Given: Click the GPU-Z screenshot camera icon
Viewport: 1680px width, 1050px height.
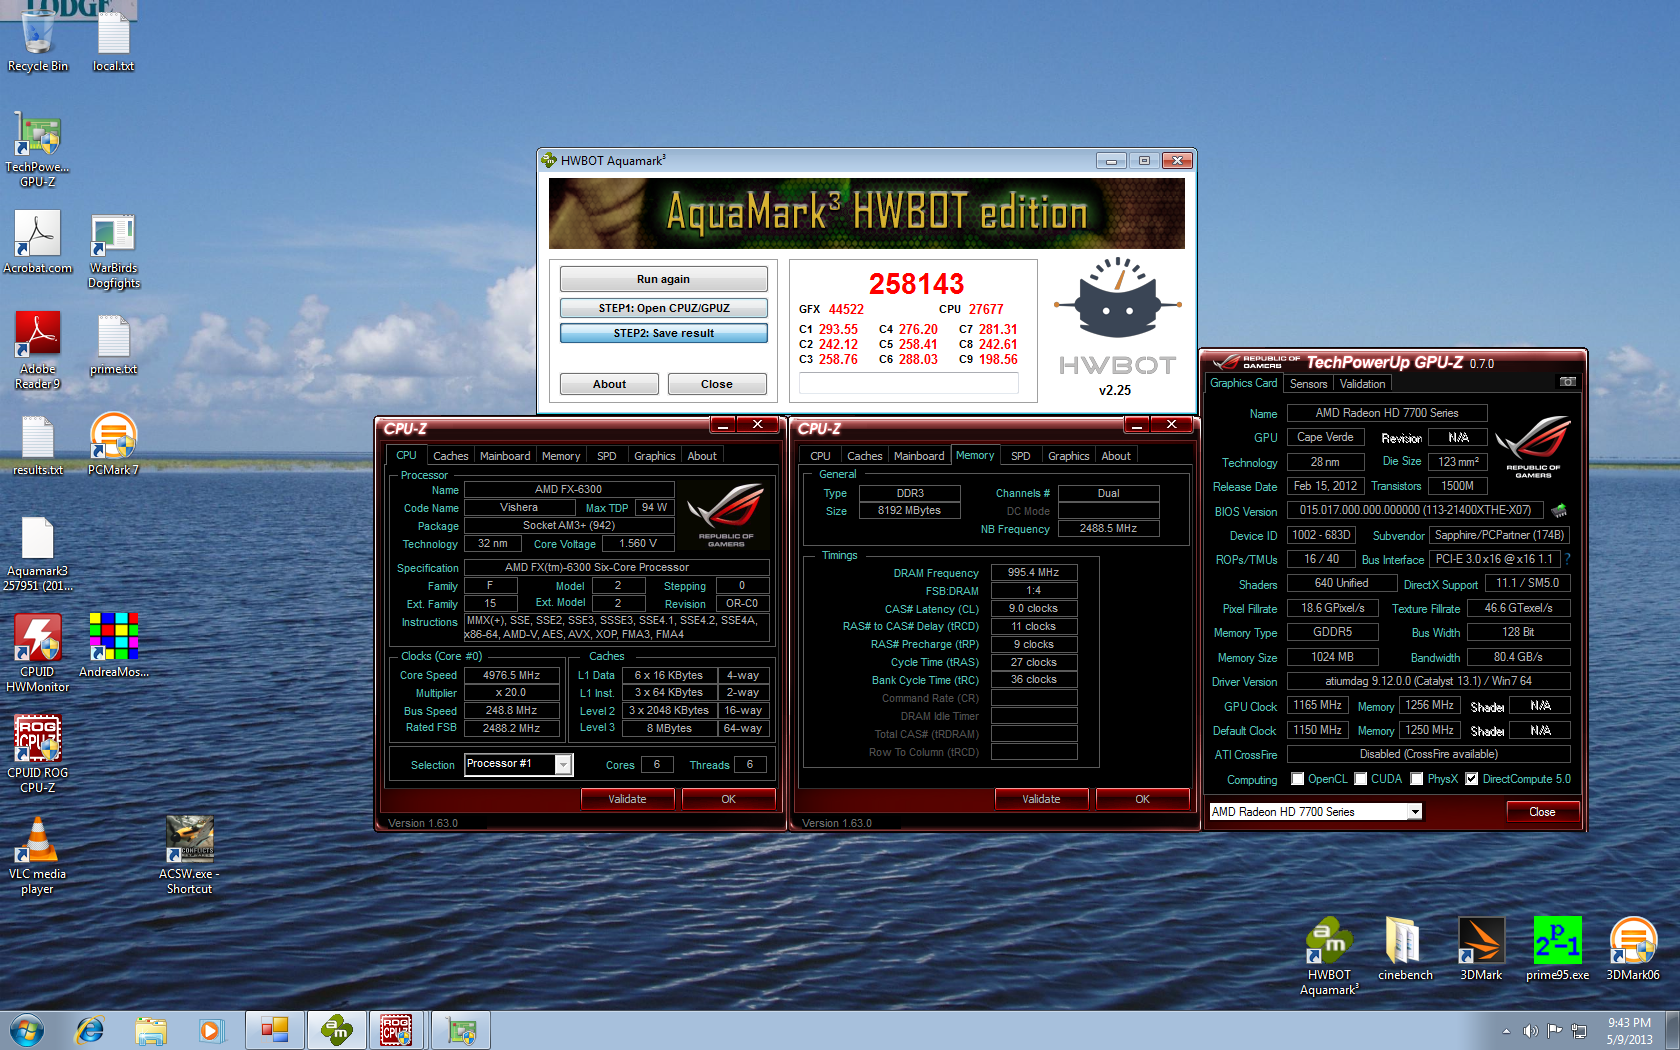Looking at the screenshot, I should pyautogui.click(x=1568, y=382).
